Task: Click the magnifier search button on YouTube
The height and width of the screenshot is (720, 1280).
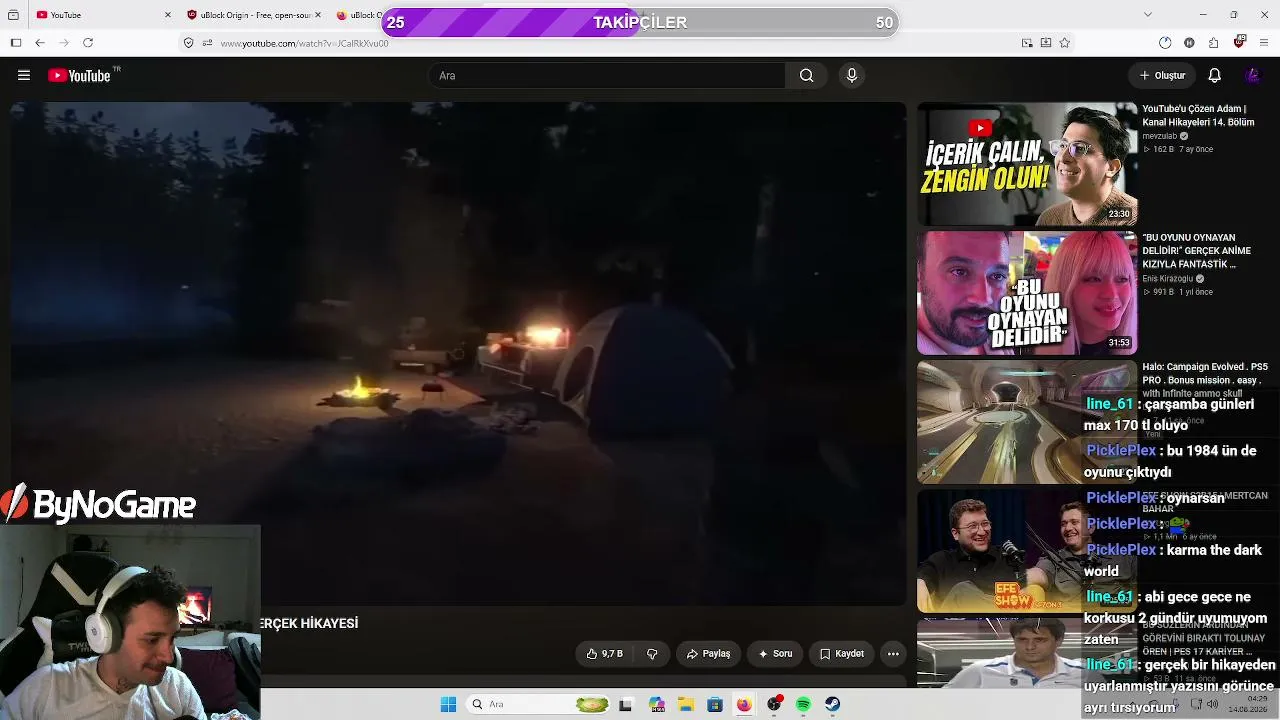Action: pyautogui.click(x=807, y=75)
